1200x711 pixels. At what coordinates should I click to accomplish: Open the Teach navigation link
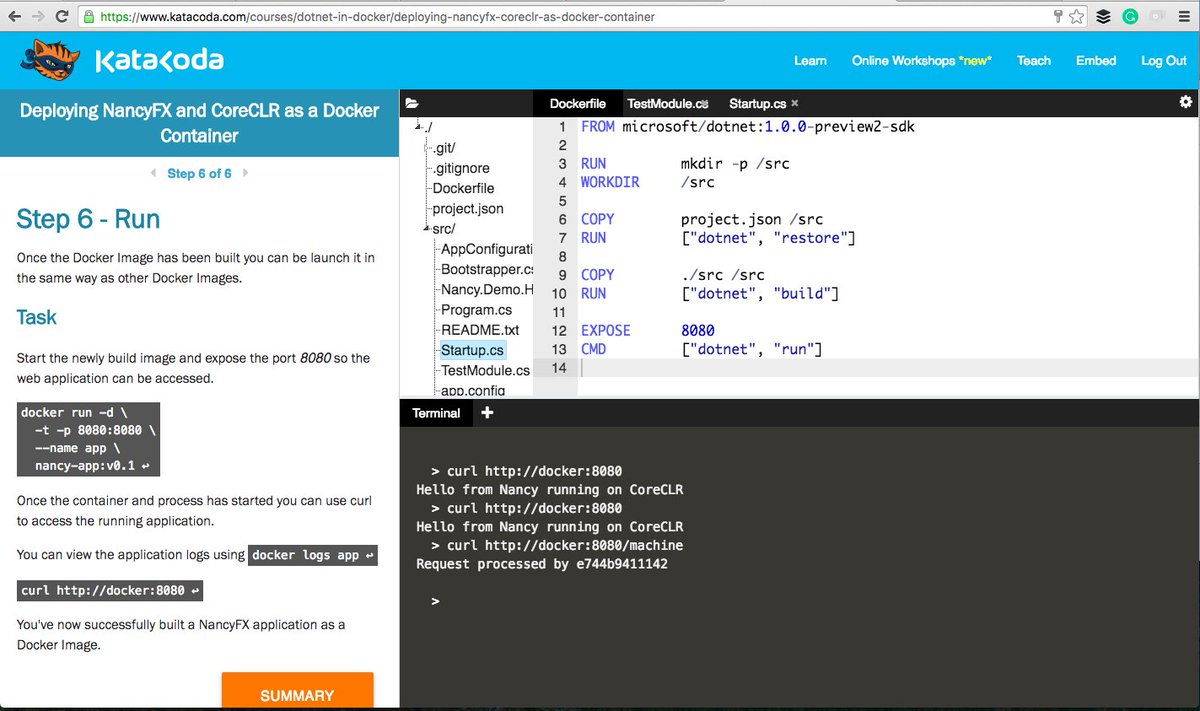point(1034,61)
